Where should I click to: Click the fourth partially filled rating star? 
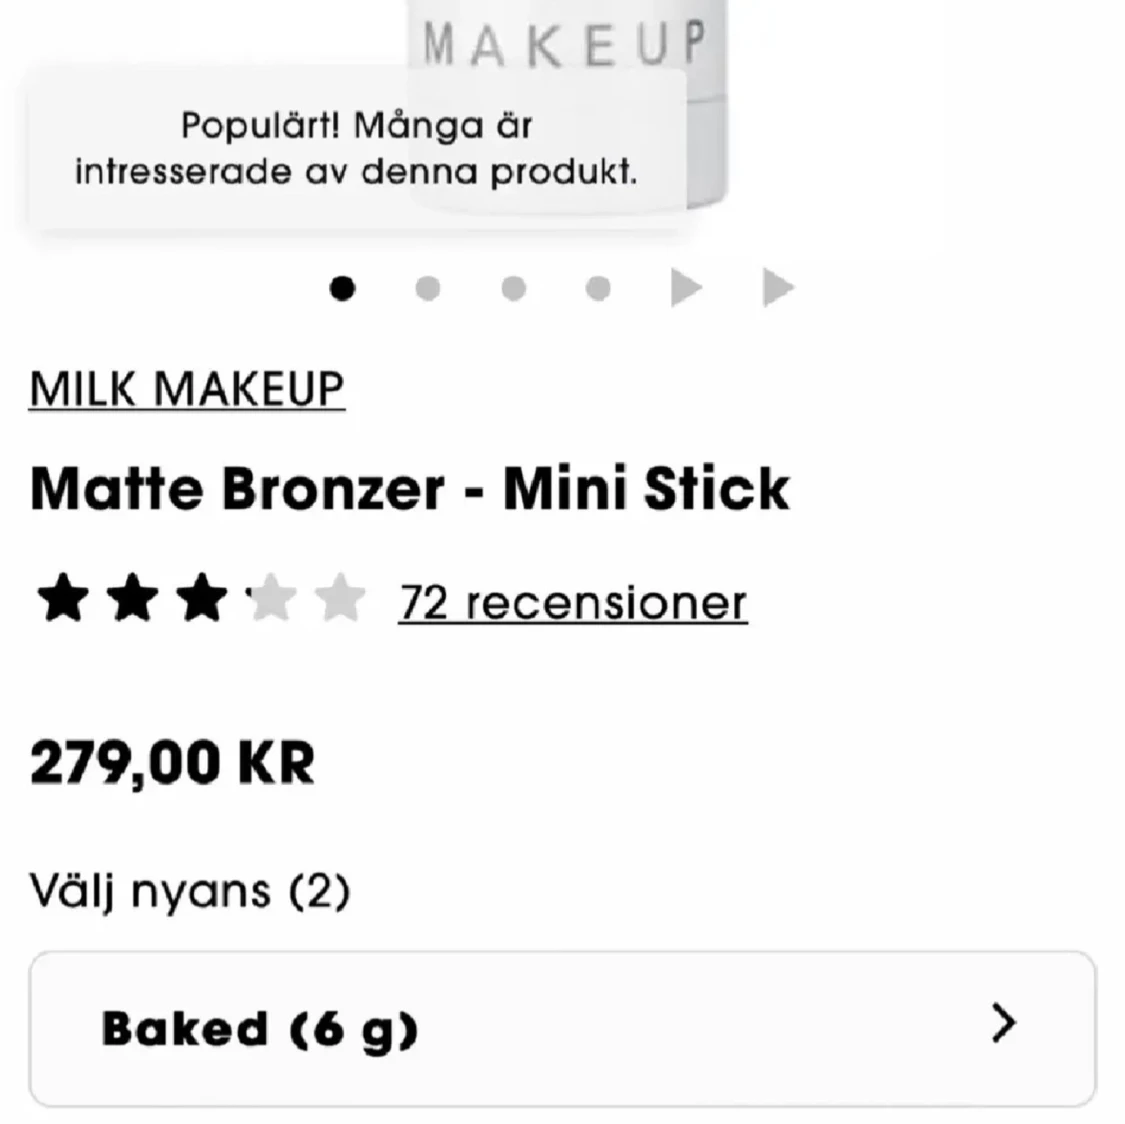click(270, 598)
